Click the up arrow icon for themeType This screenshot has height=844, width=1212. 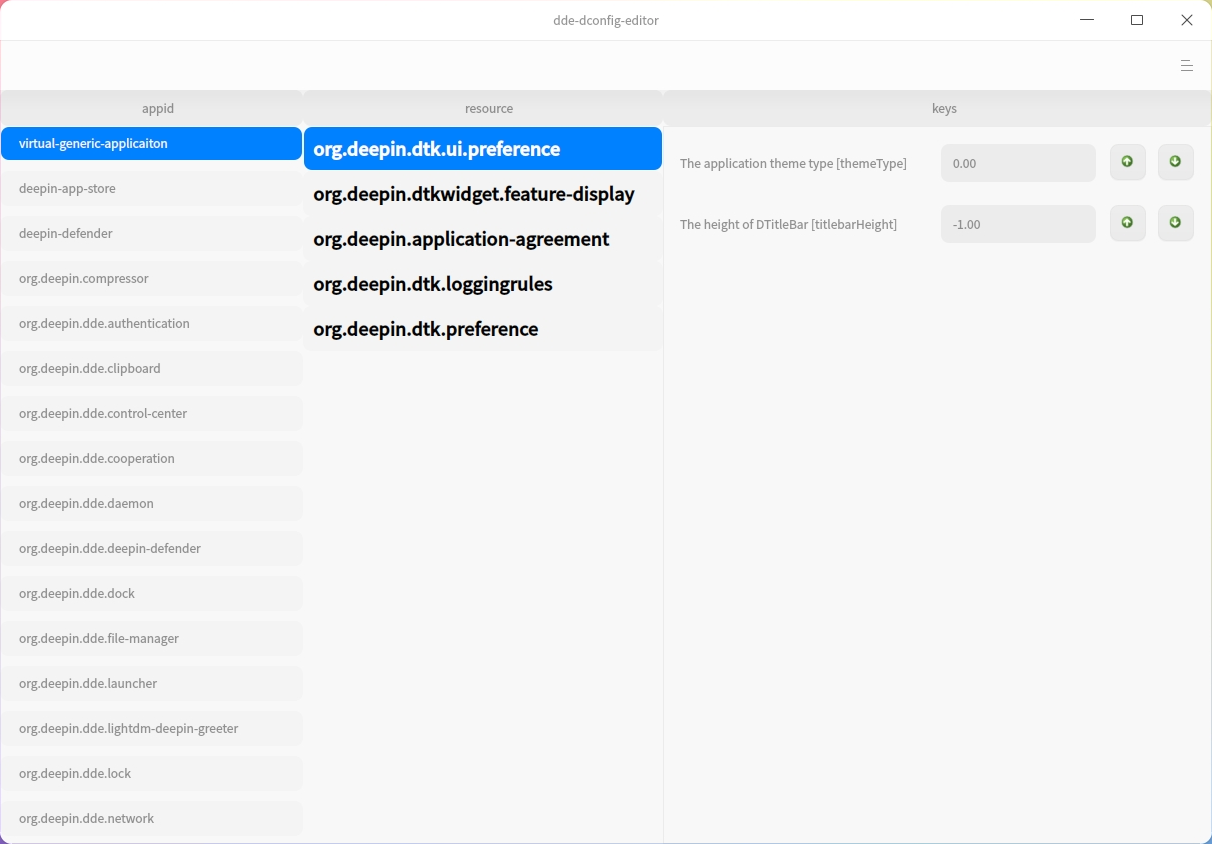(1128, 162)
